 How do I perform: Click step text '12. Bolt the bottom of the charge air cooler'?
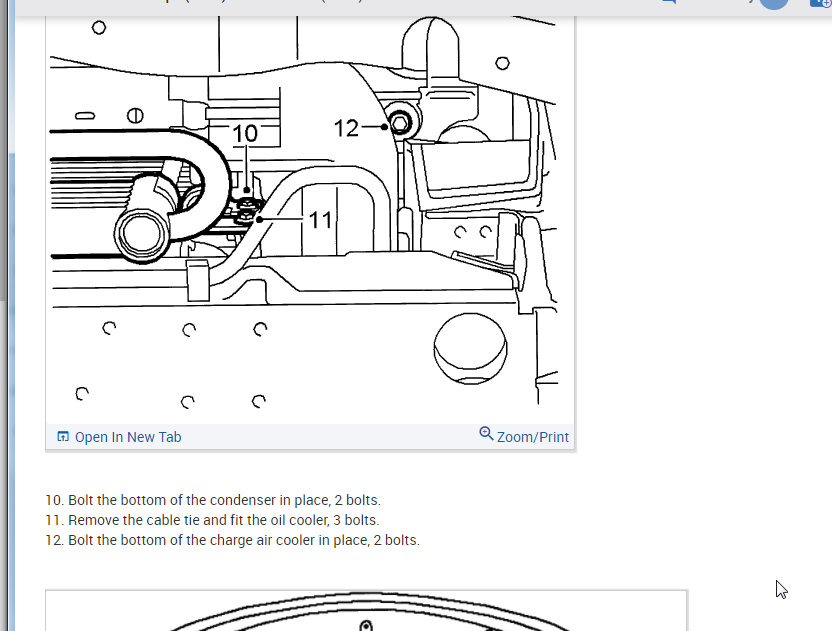[181, 540]
